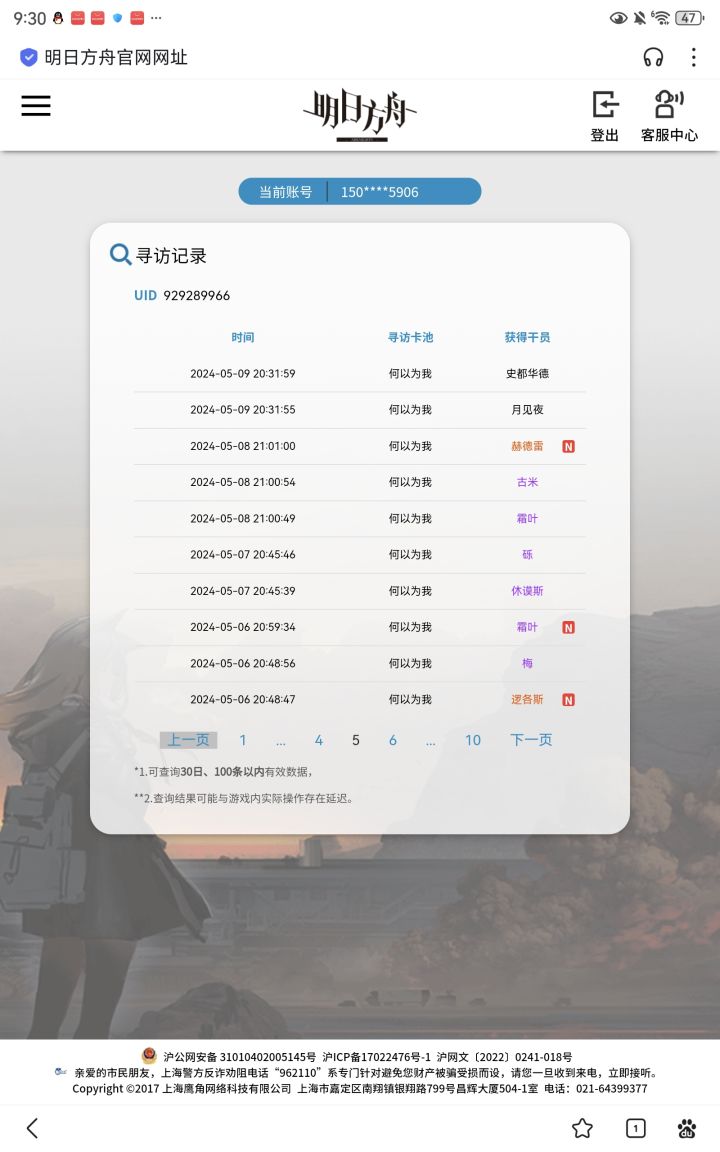Jump to page 10
The width and height of the screenshot is (720, 1152).
(473, 740)
